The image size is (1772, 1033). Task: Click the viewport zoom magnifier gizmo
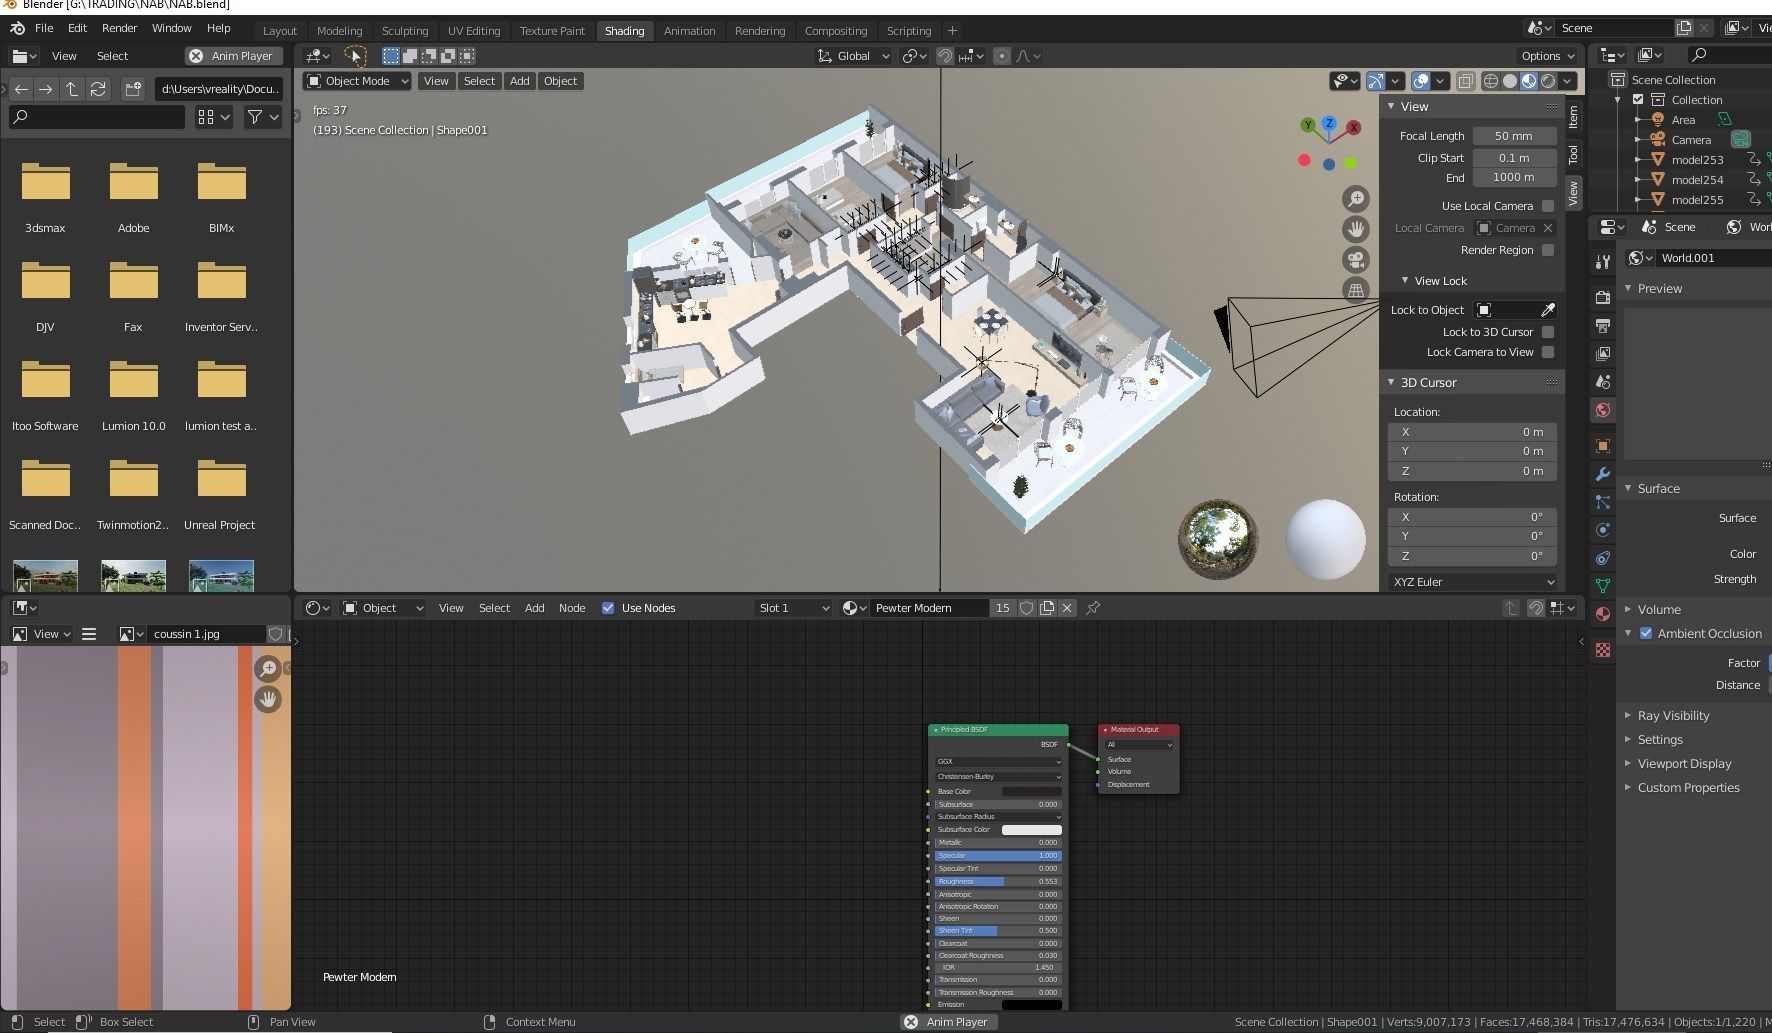(x=1356, y=199)
